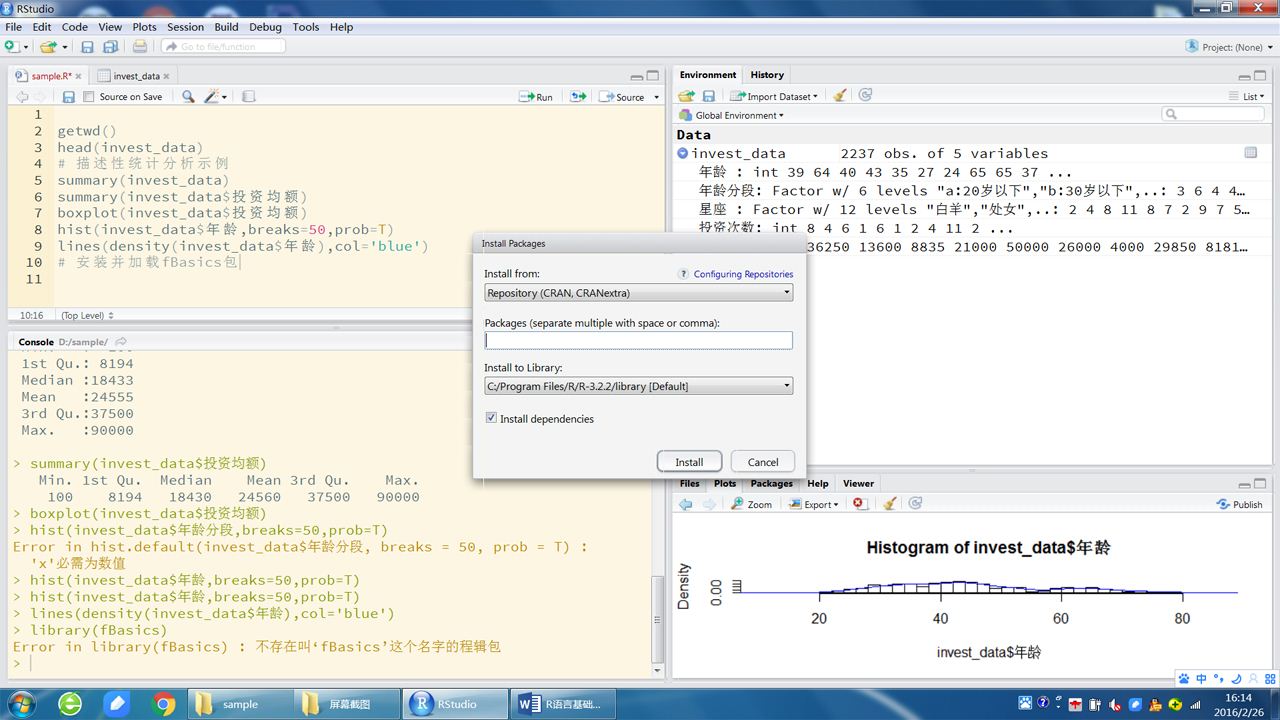Clear all plots with the broom icon in Plots pane
Viewport: 1280px width, 720px height.
[889, 504]
